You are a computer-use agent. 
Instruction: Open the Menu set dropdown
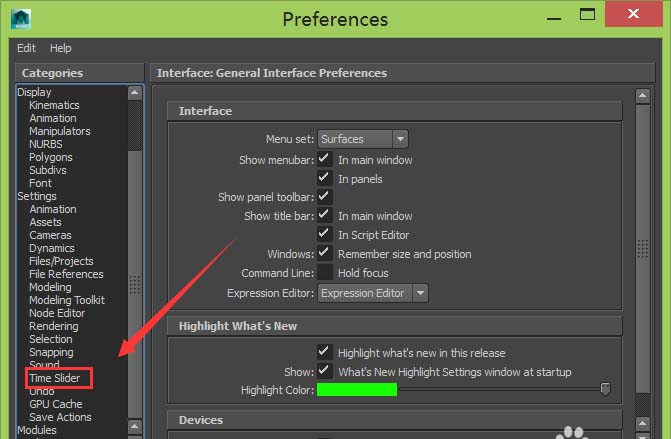click(363, 139)
